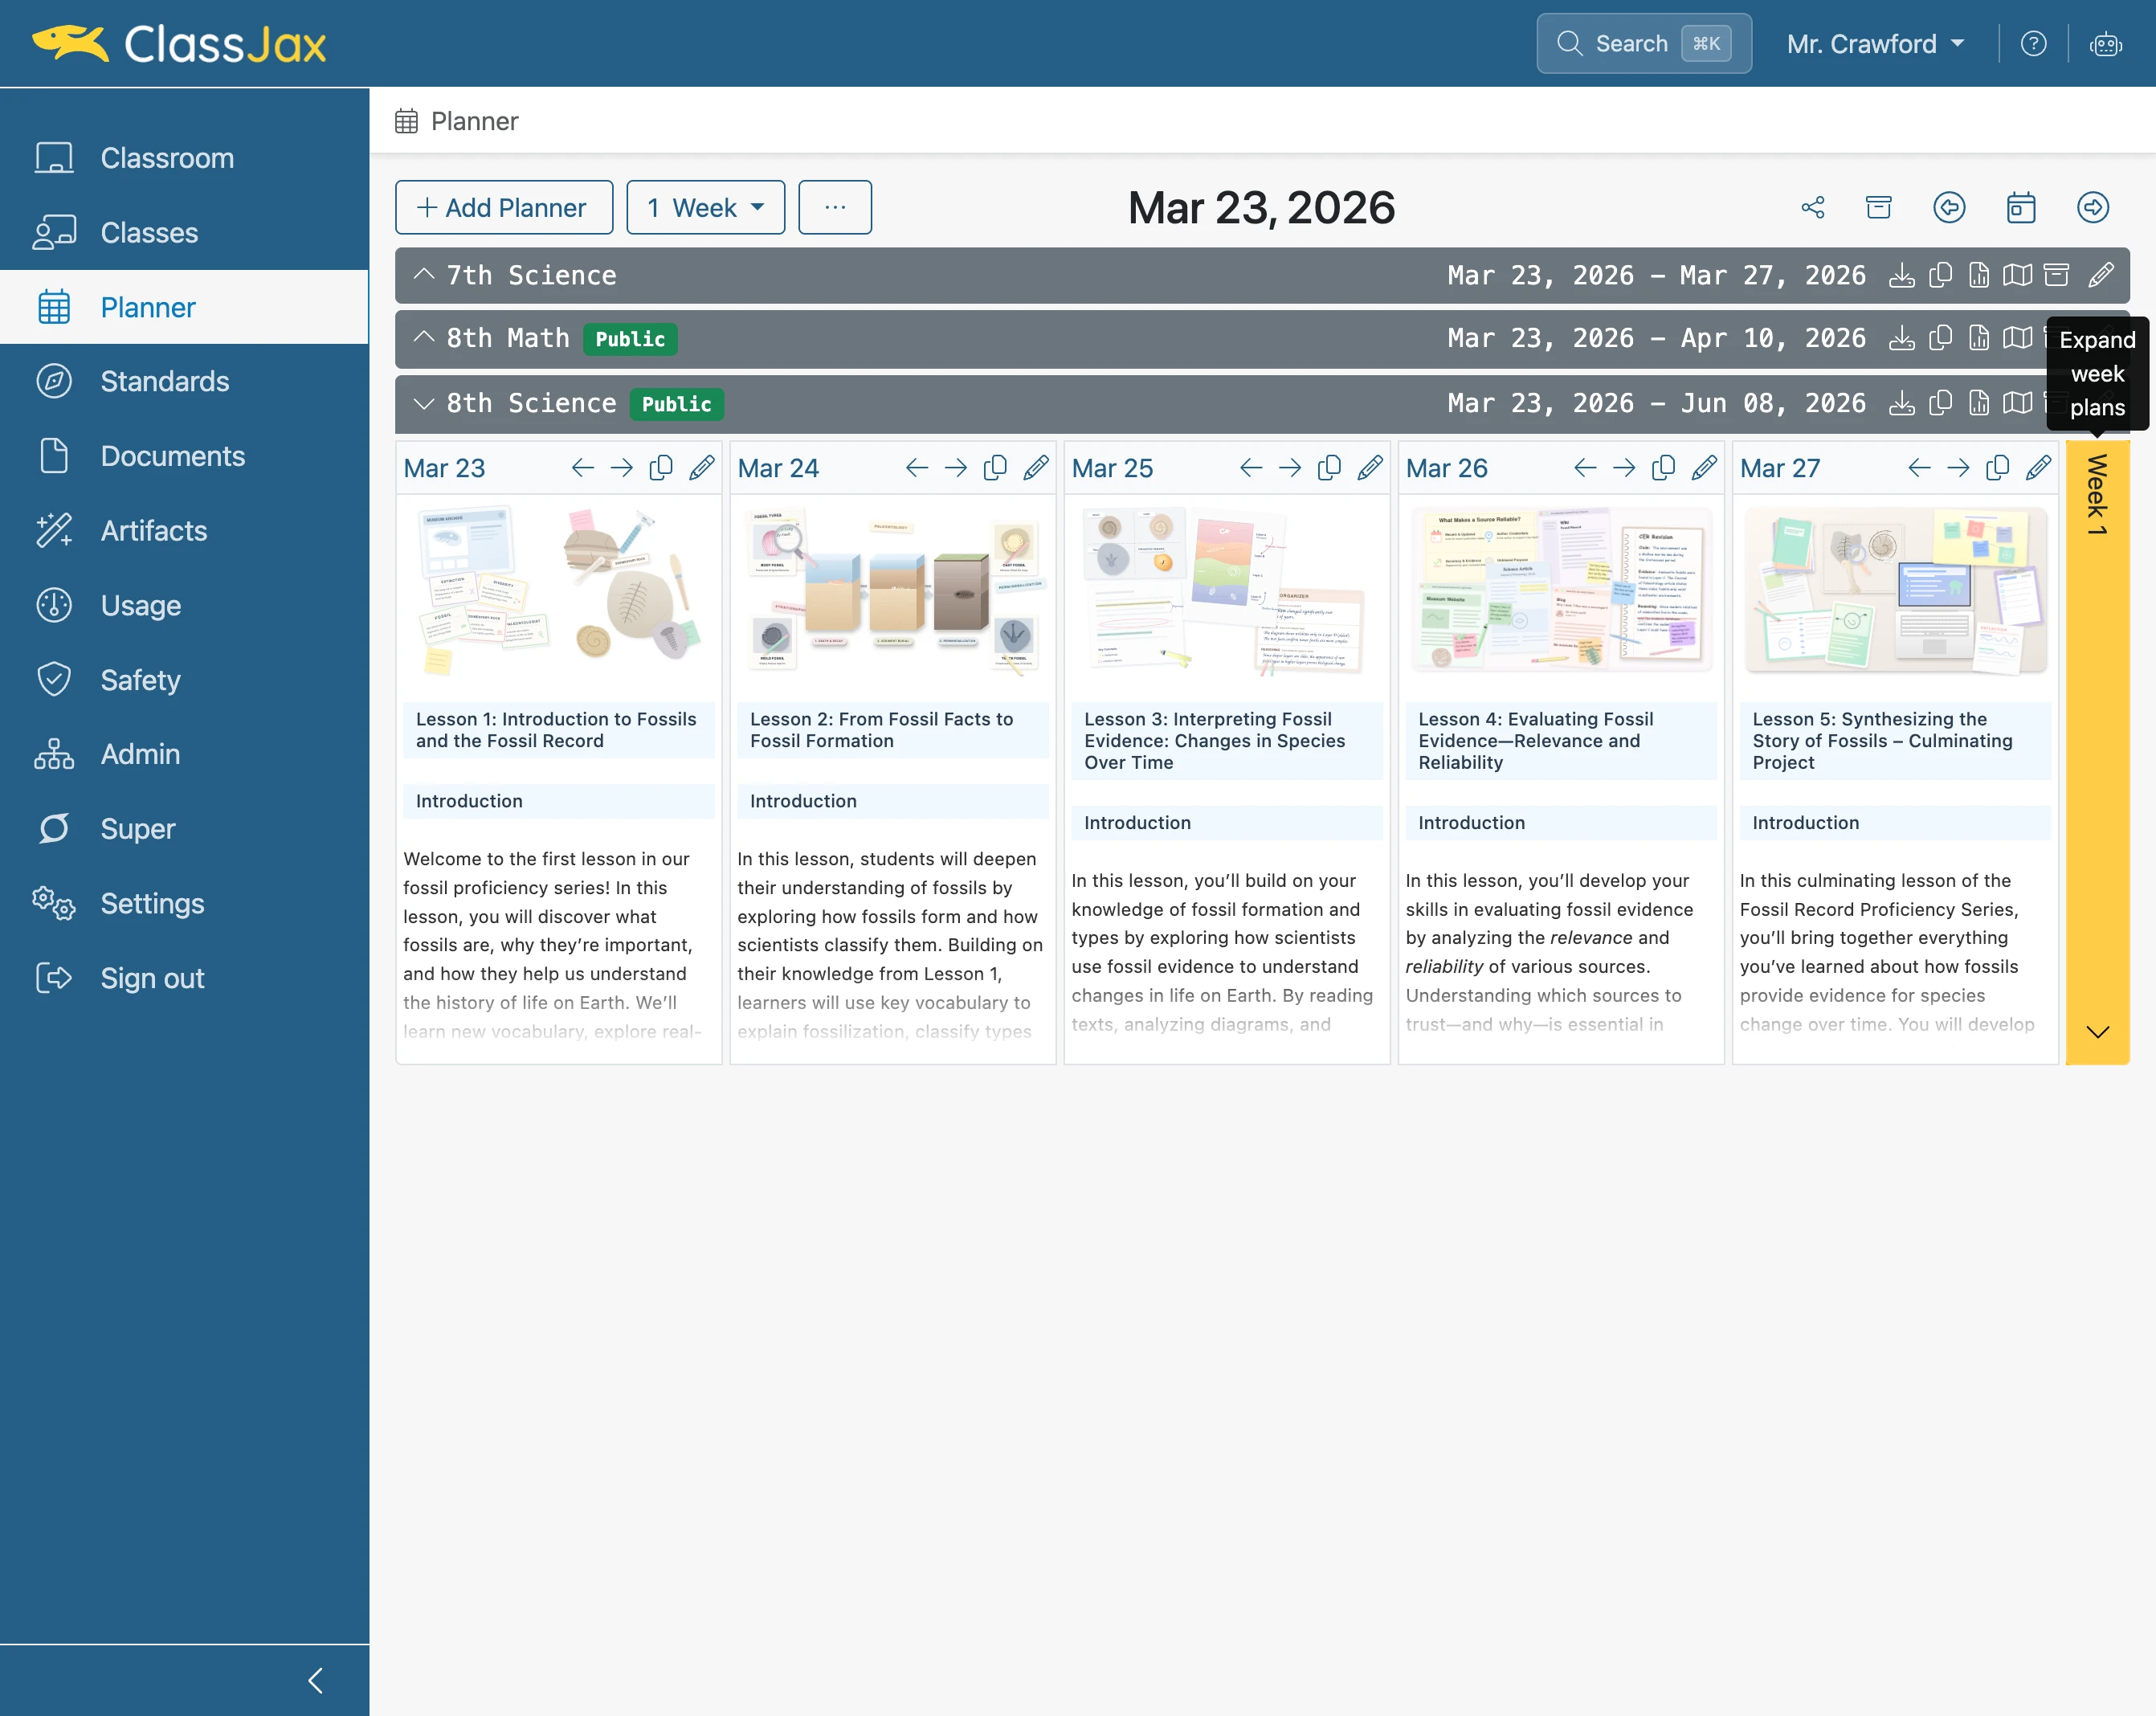Click the Search field
The width and height of the screenshot is (2156, 1716).
tap(1644, 44)
